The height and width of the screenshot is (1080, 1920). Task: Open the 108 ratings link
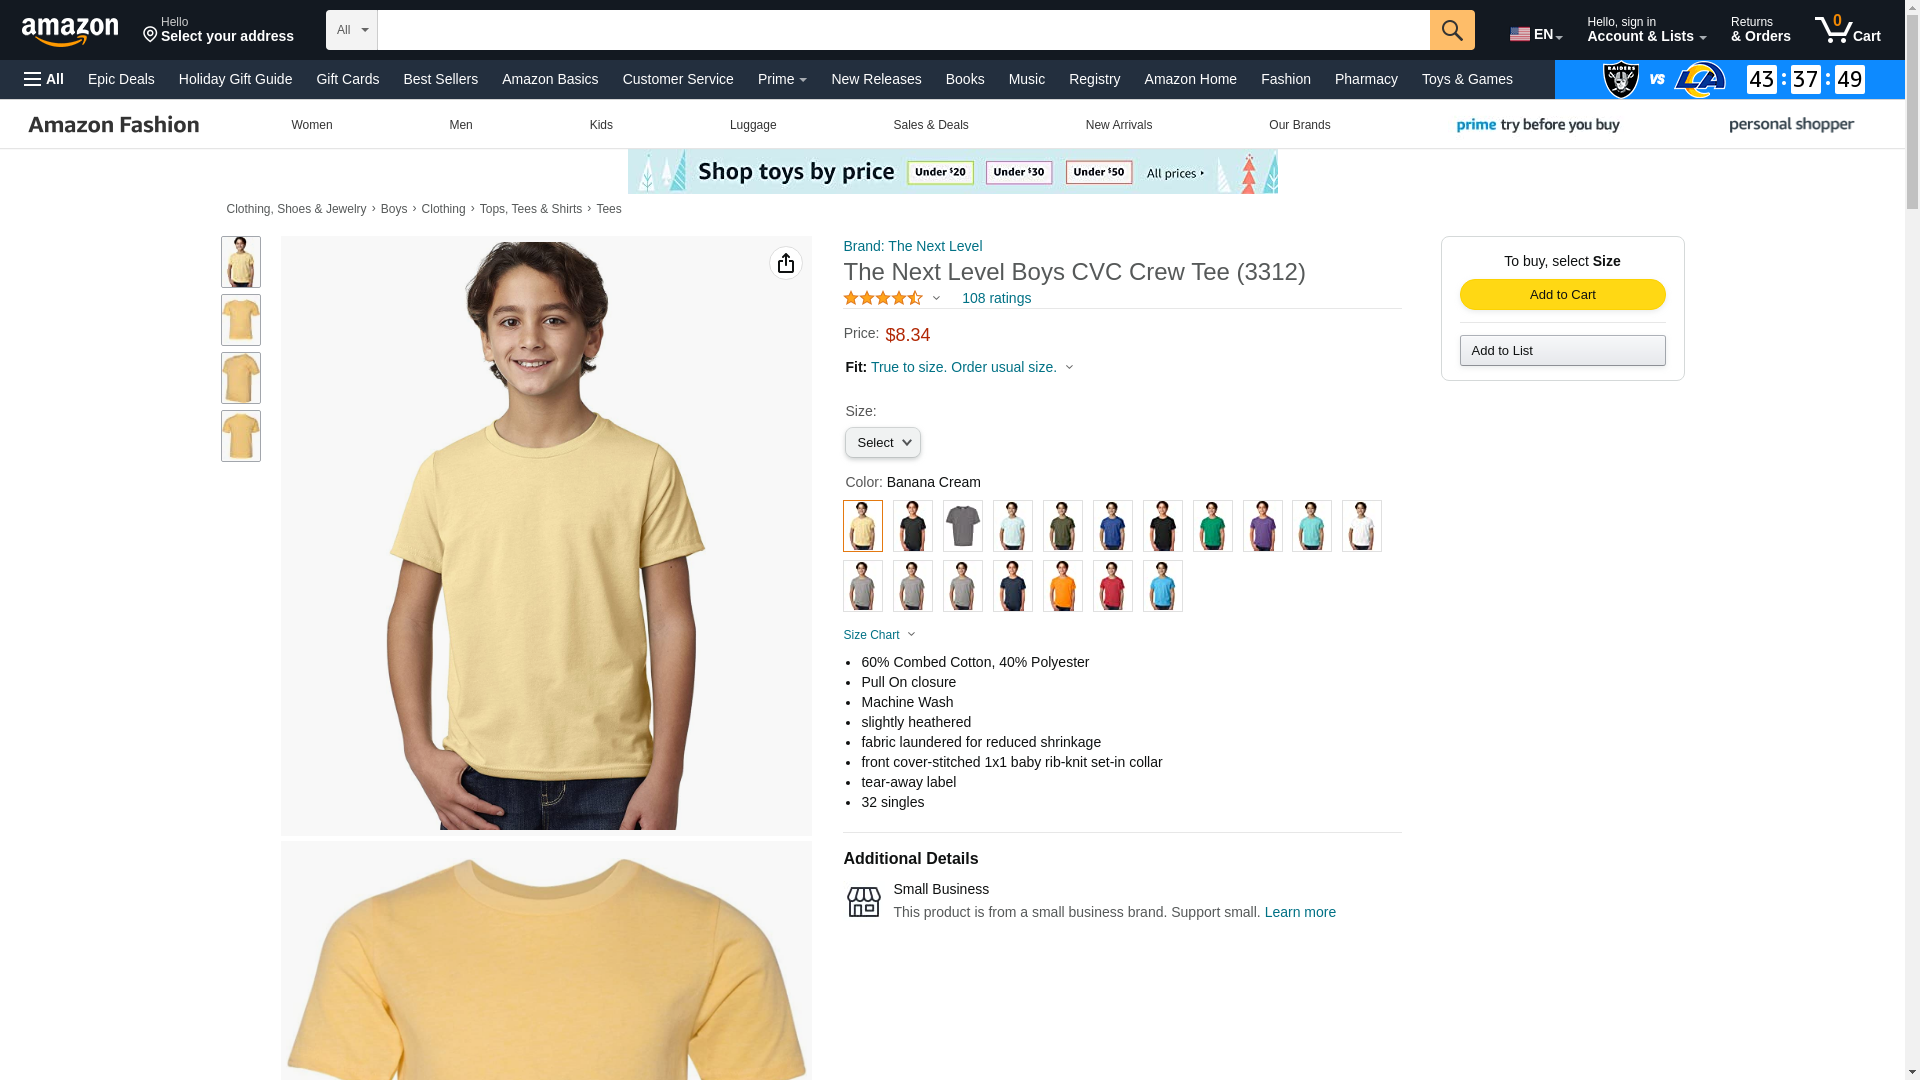pos(996,298)
